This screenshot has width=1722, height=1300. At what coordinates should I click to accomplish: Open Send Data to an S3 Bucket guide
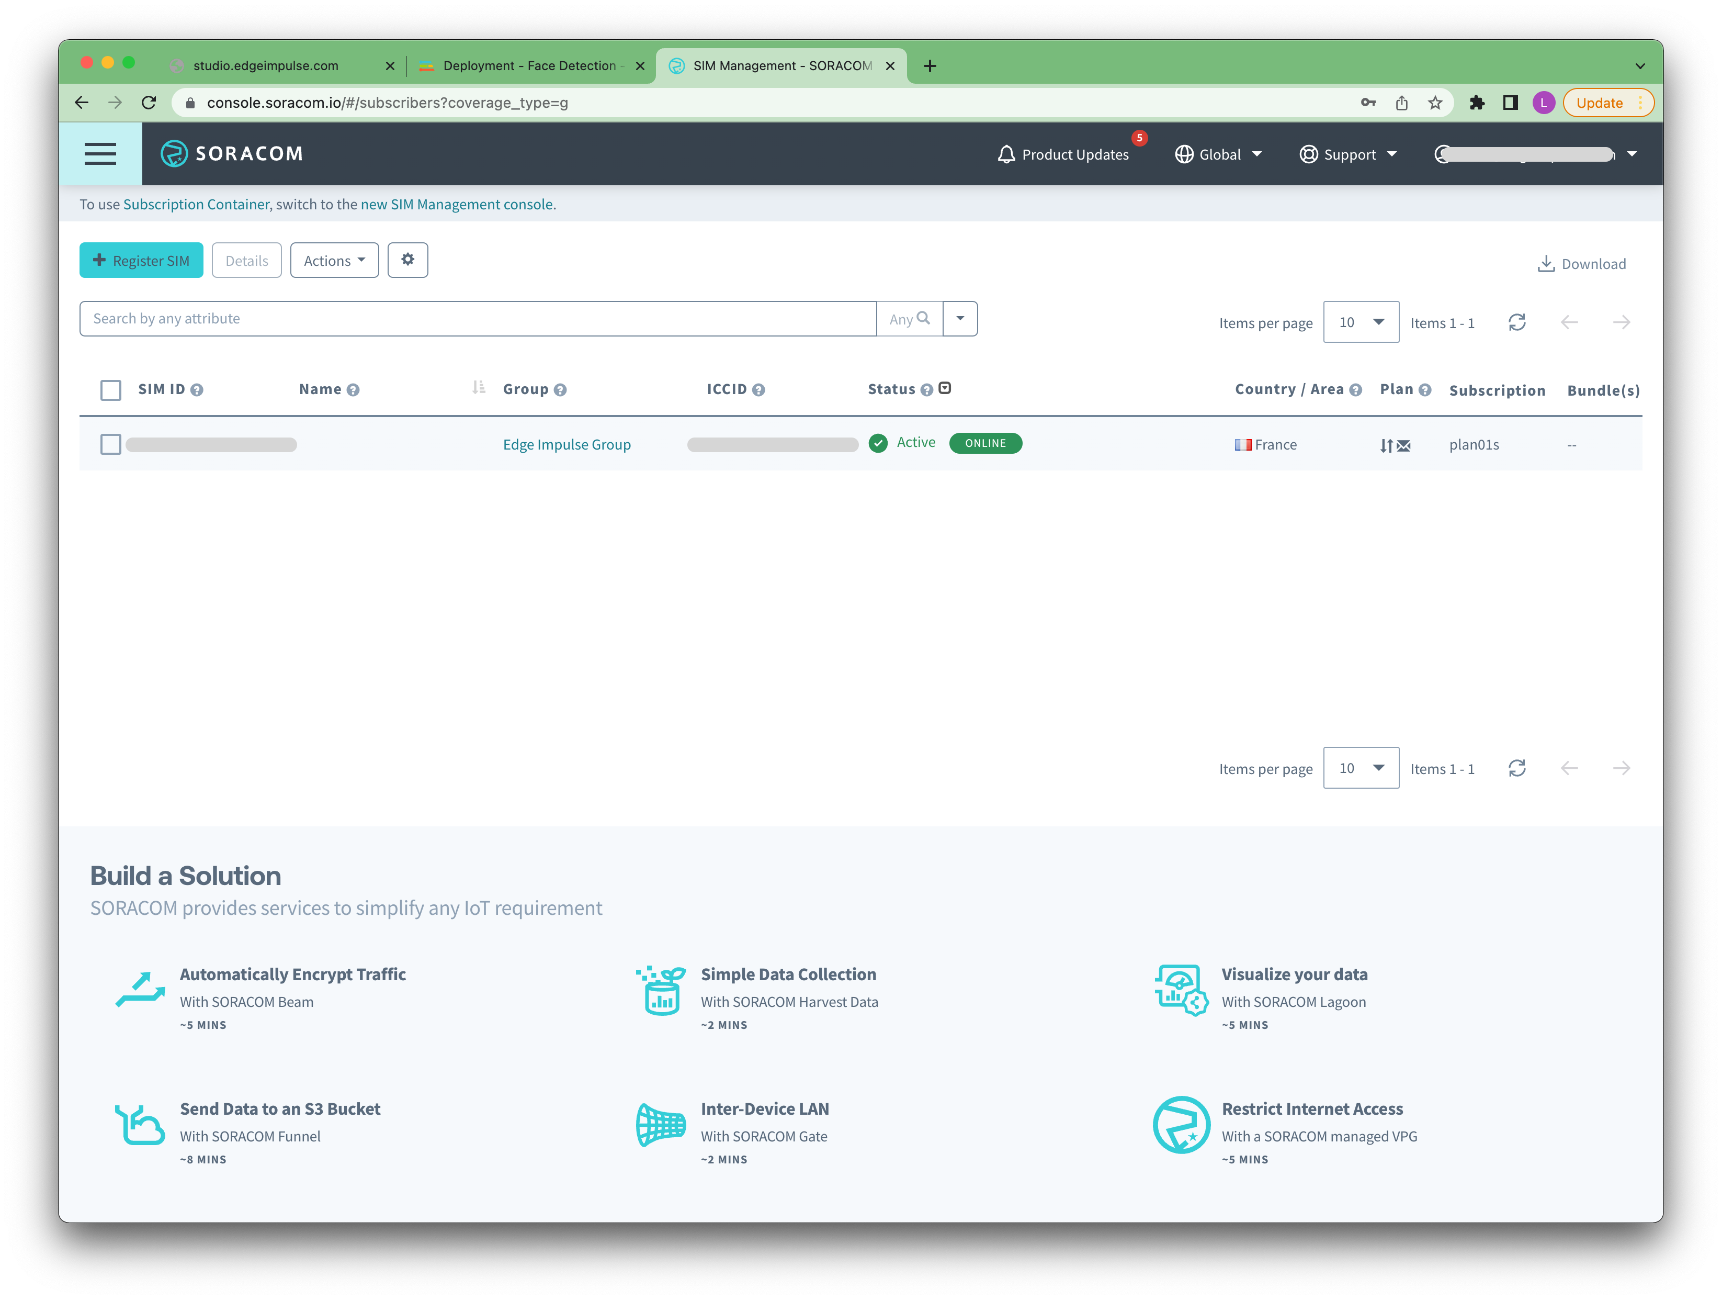click(280, 1109)
